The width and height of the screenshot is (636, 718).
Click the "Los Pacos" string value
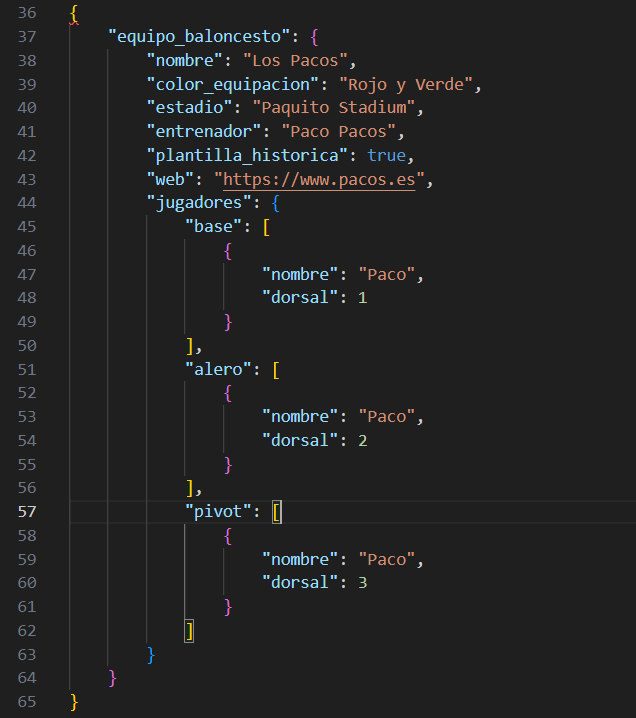coord(295,60)
